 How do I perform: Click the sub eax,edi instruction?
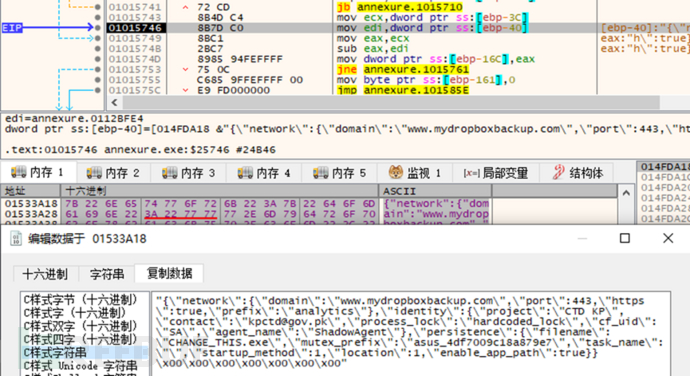point(372,48)
